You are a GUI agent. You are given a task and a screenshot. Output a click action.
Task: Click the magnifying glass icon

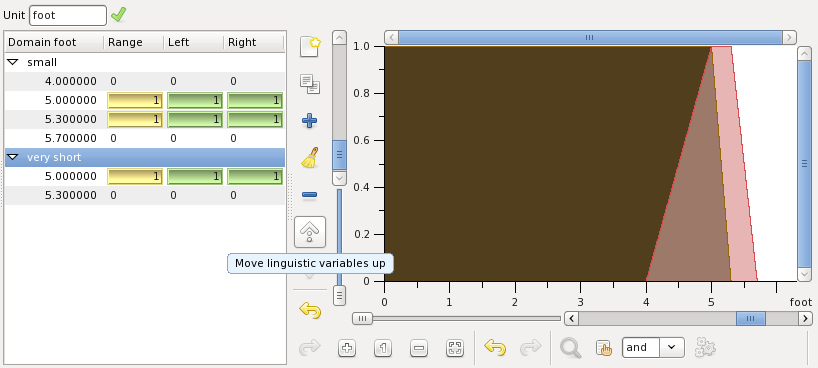tap(570, 348)
